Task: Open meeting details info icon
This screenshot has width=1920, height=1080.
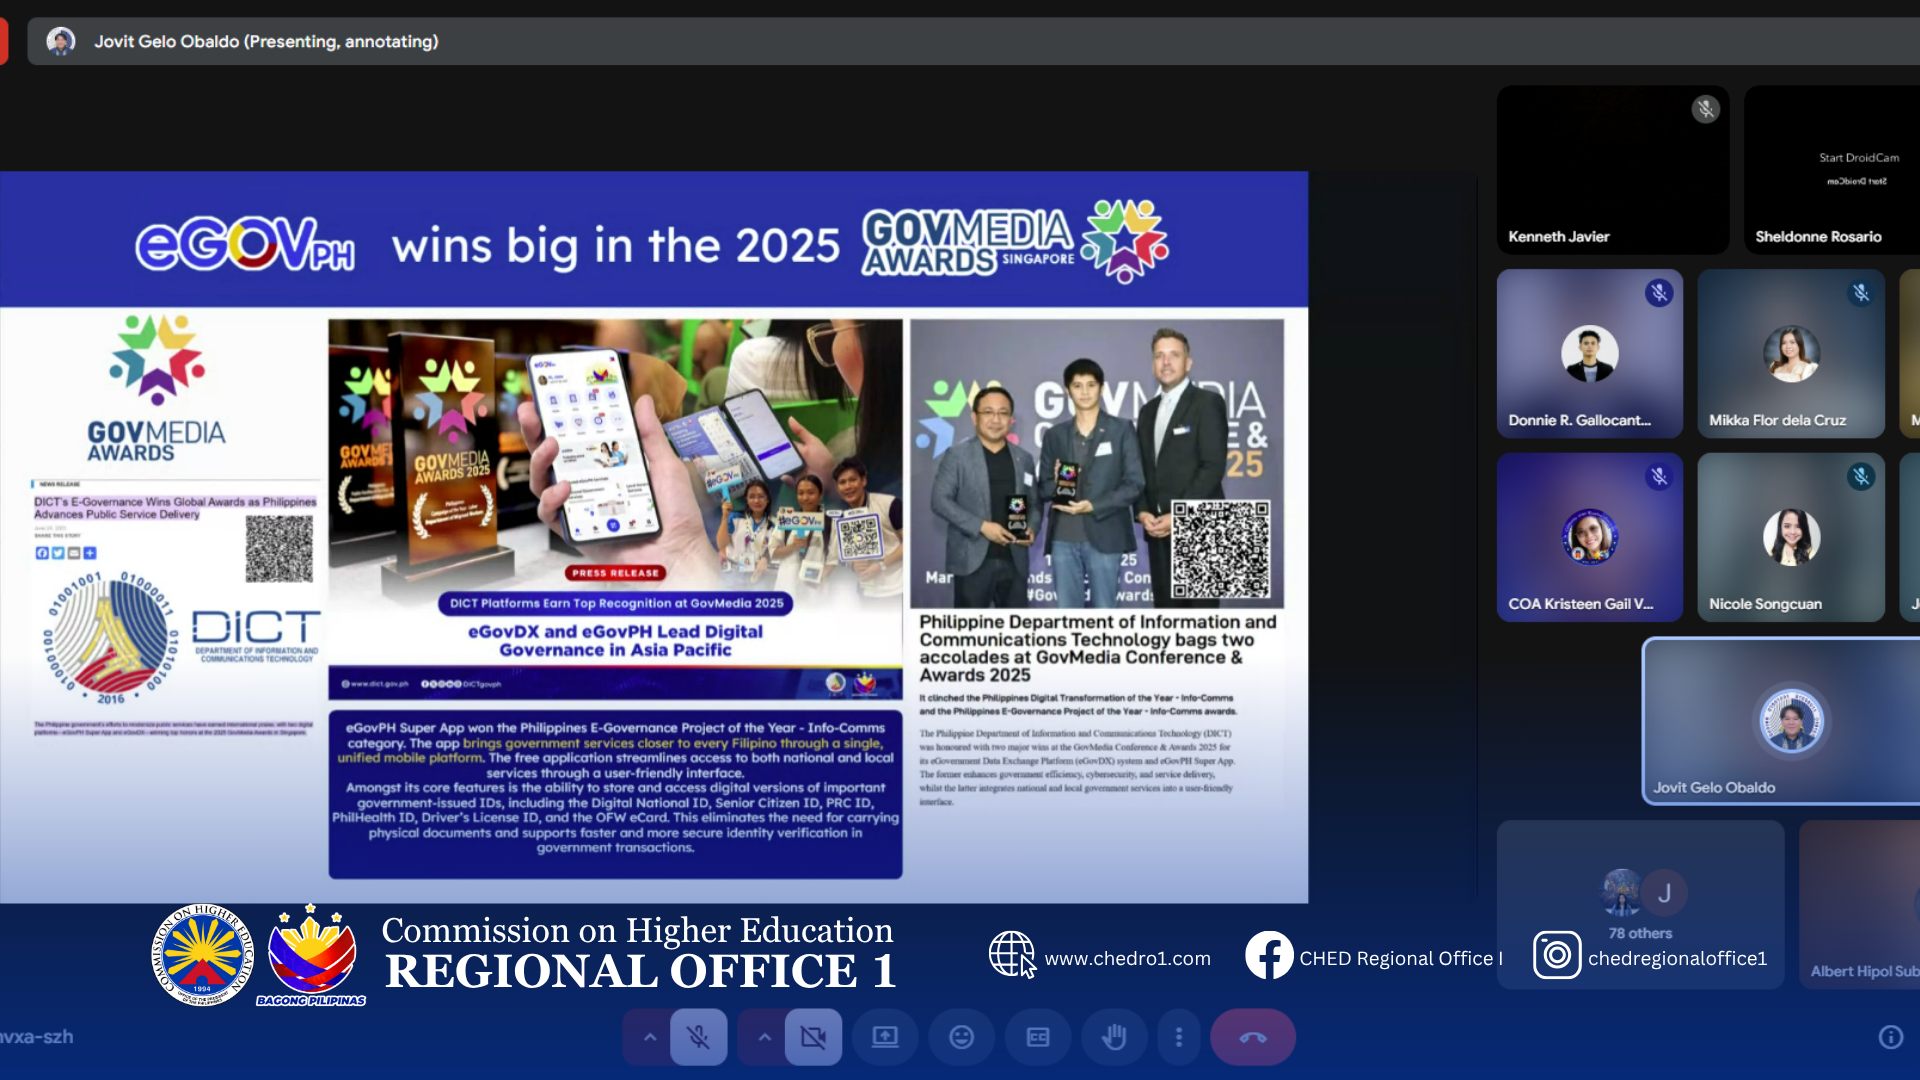Action: 1890,1037
